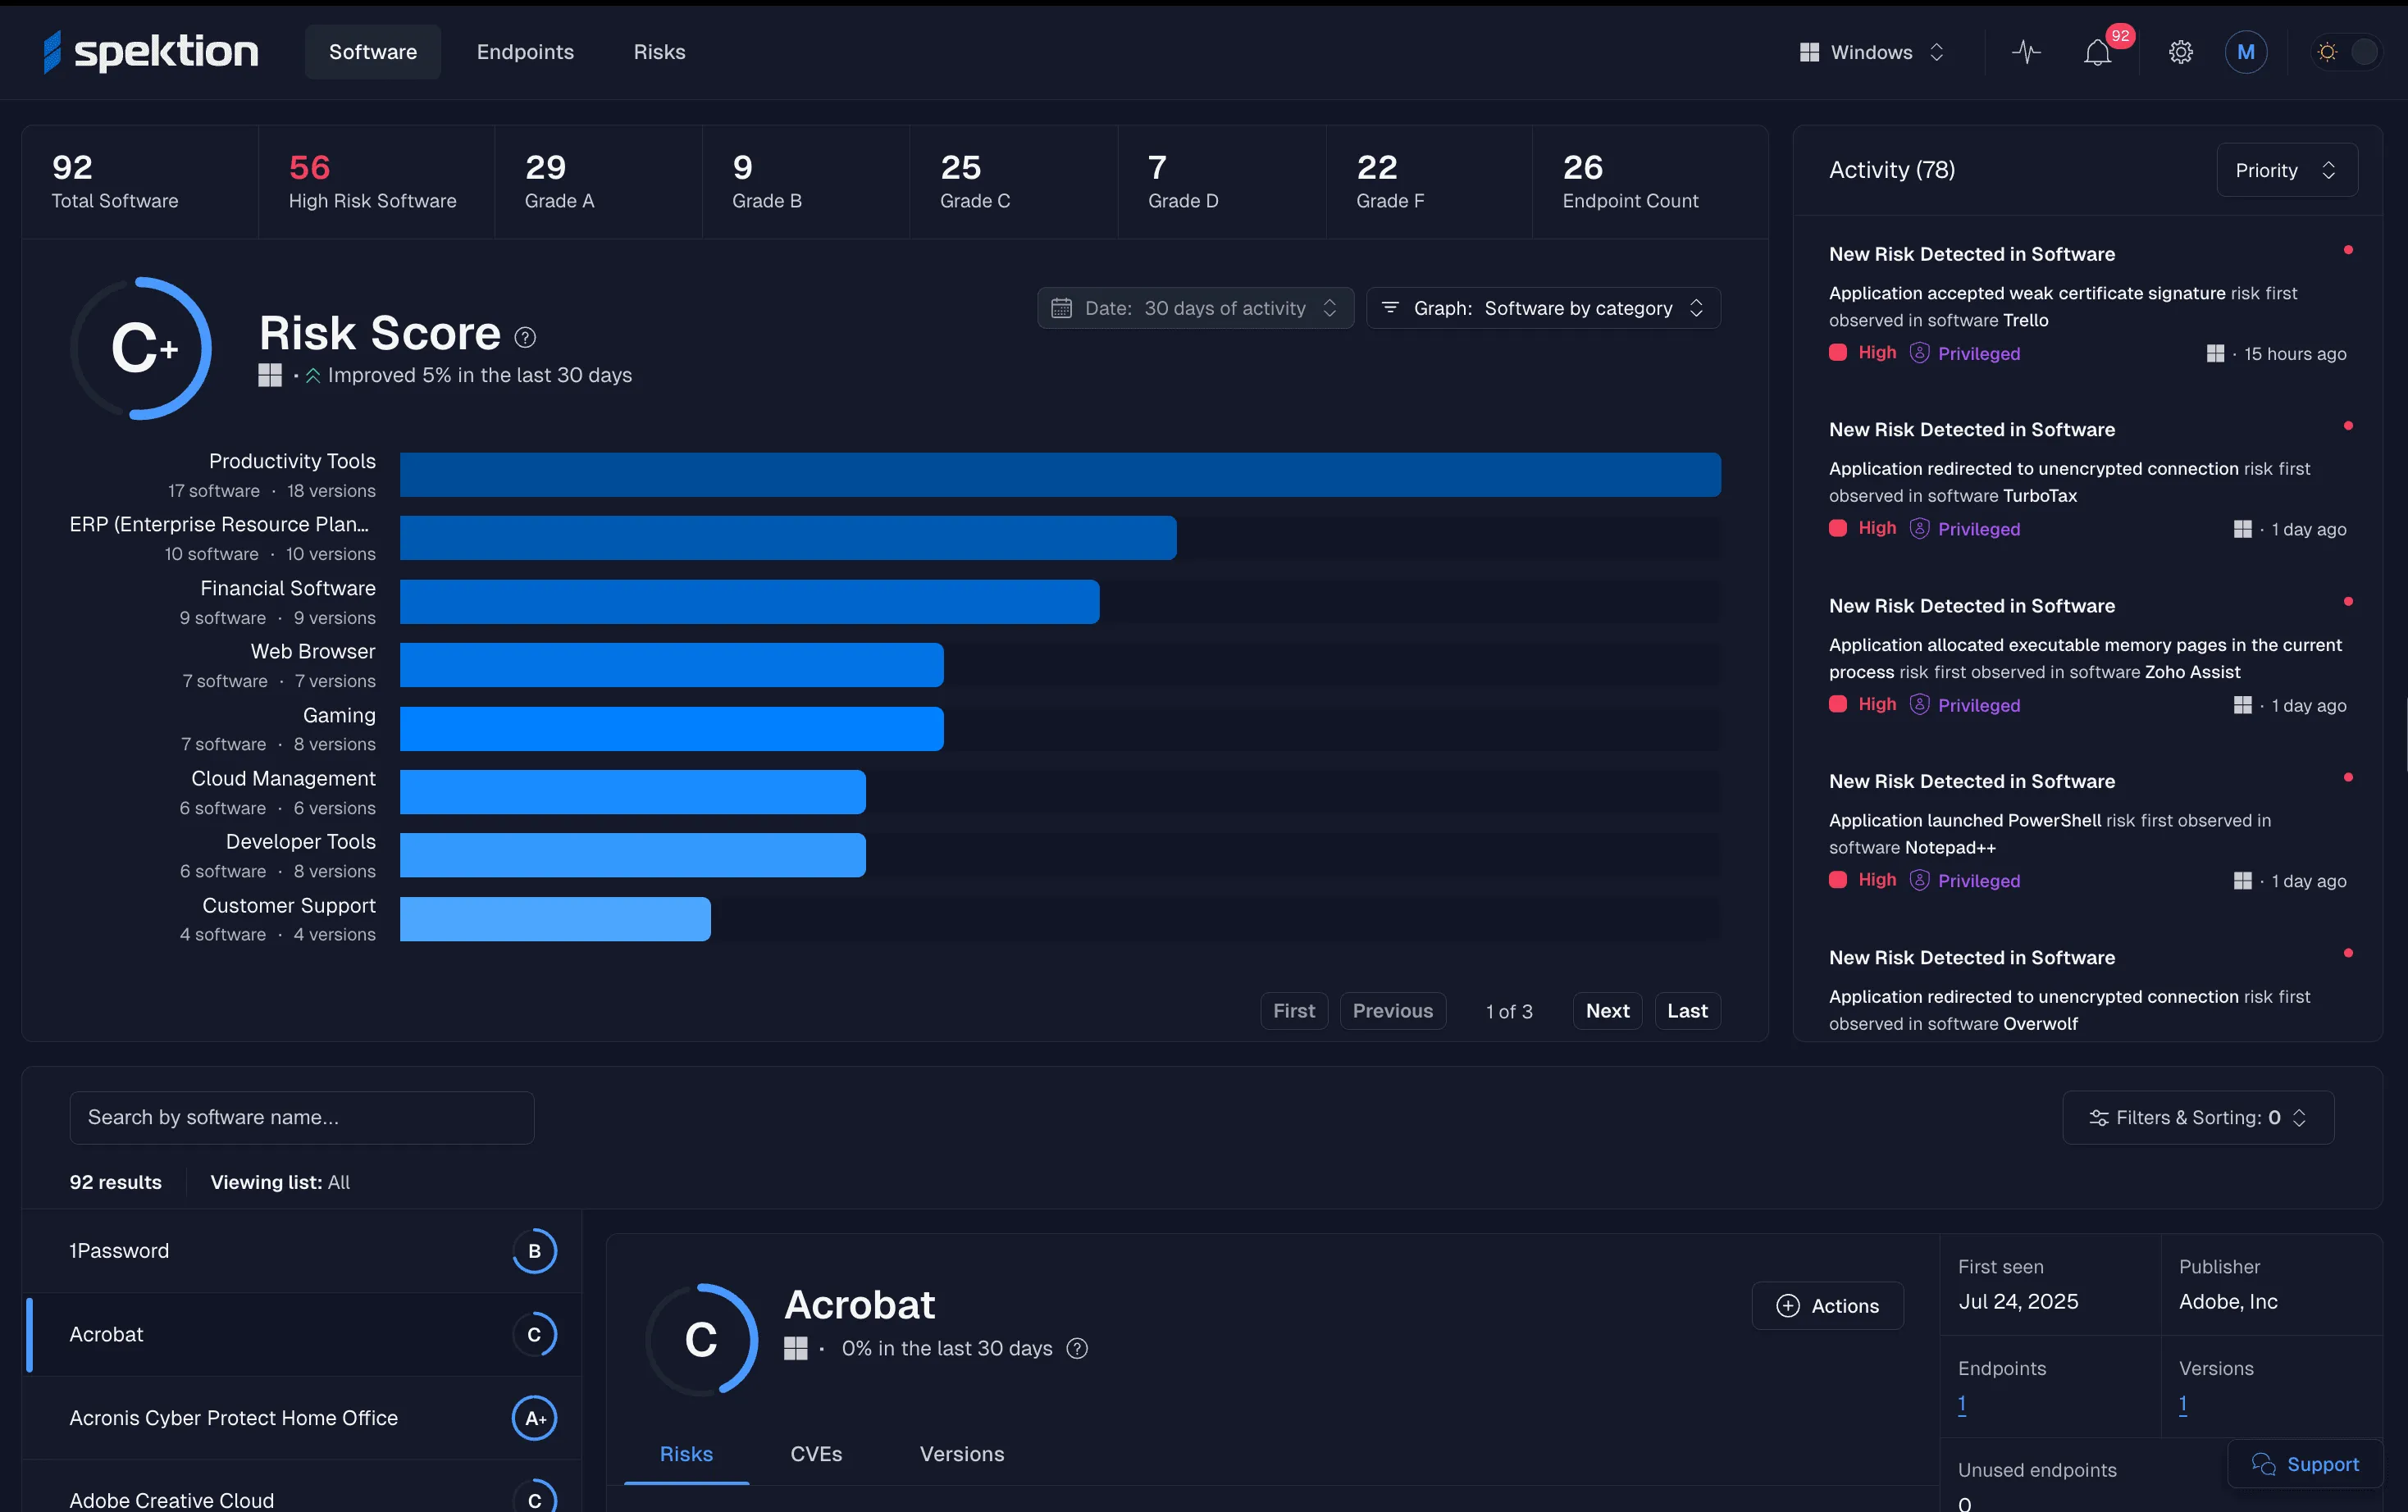This screenshot has height=1512, width=2408.
Task: Click the Customer Support bar
Action: click(x=555, y=919)
